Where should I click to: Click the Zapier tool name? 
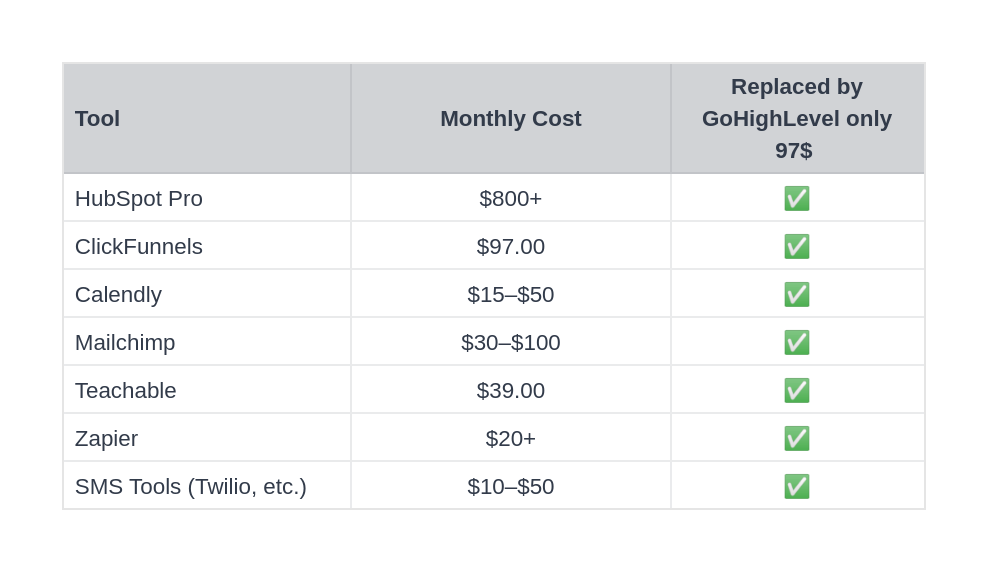[106, 438]
